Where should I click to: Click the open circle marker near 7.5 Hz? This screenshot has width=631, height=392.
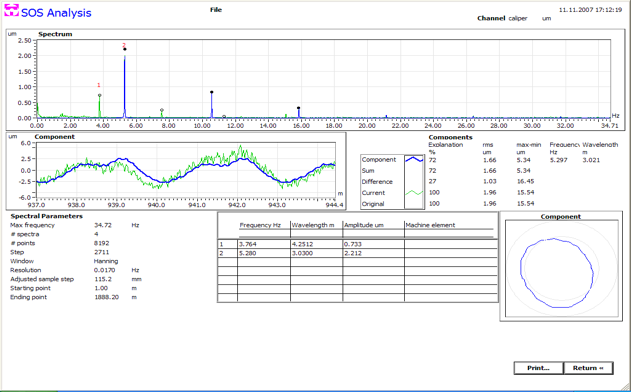click(x=162, y=110)
